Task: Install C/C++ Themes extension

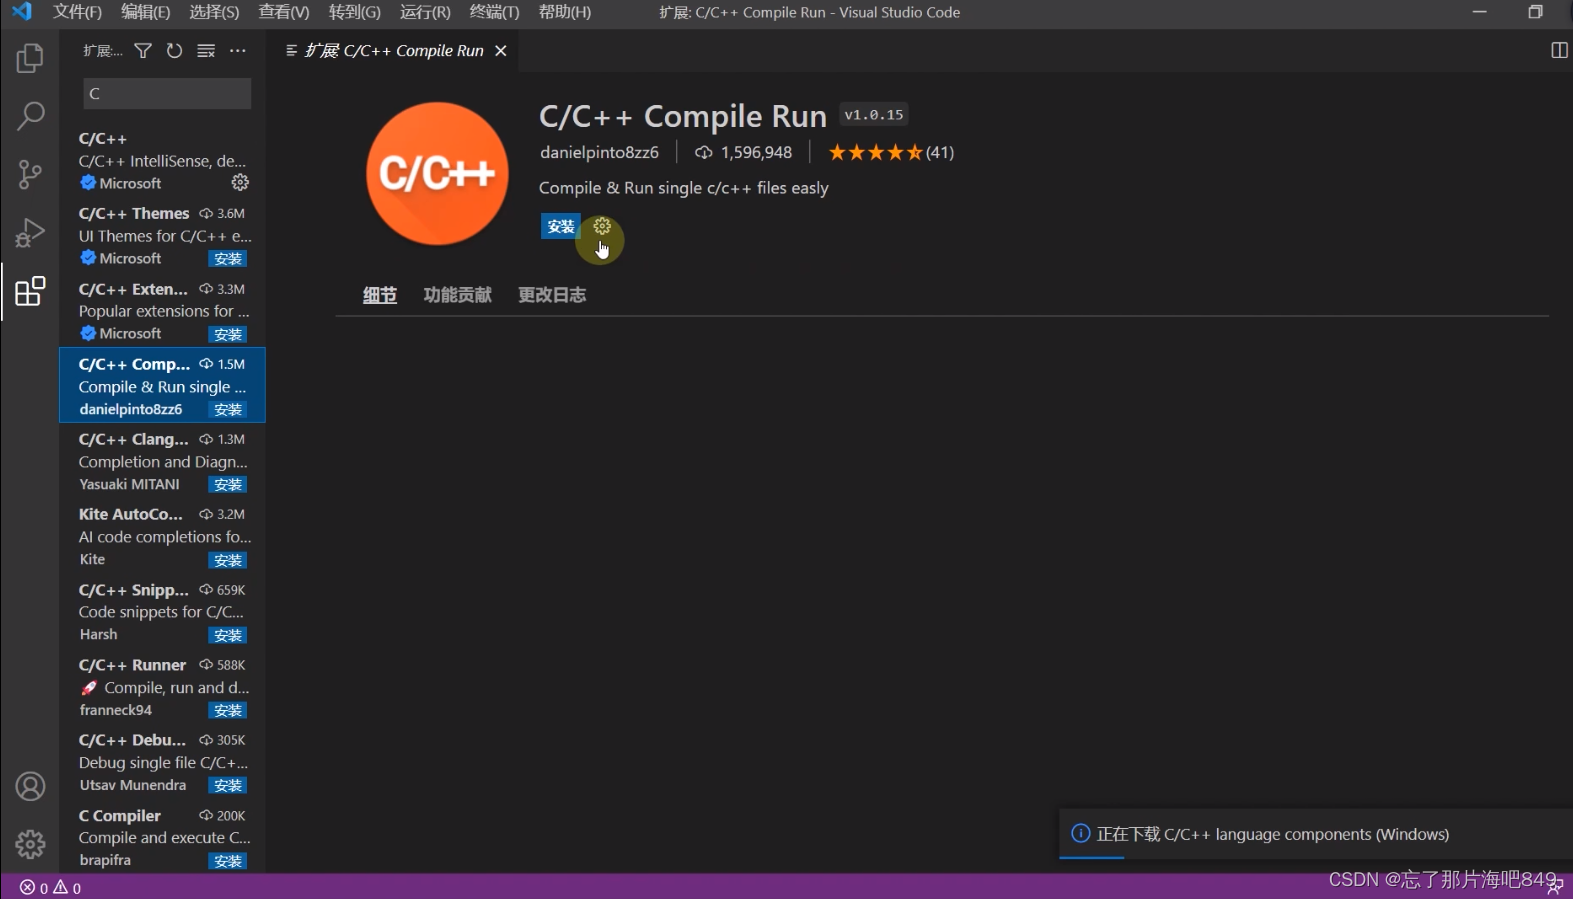Action: click(x=228, y=259)
